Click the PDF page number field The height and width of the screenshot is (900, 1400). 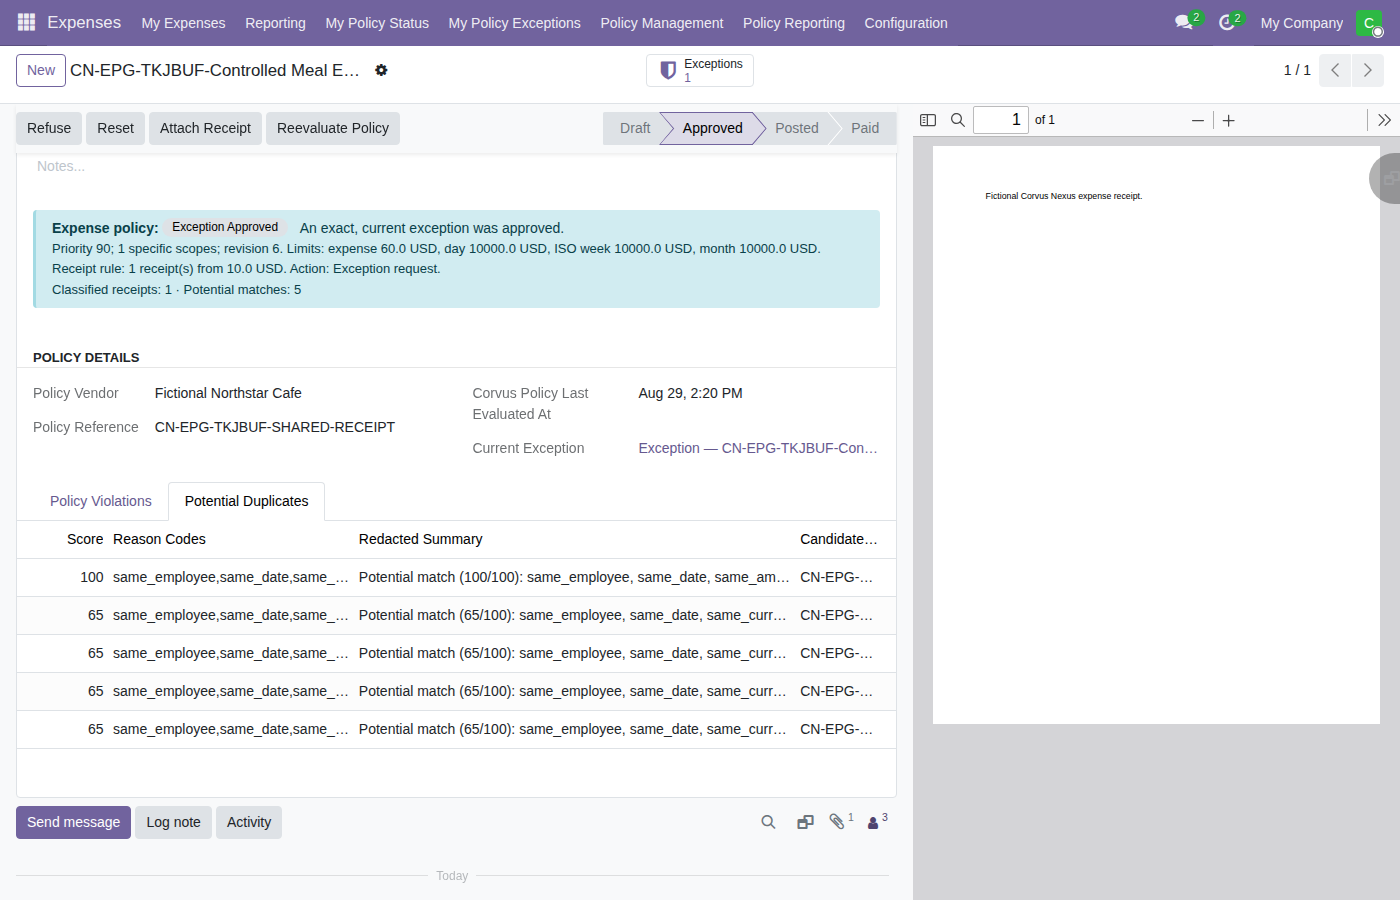1001,120
